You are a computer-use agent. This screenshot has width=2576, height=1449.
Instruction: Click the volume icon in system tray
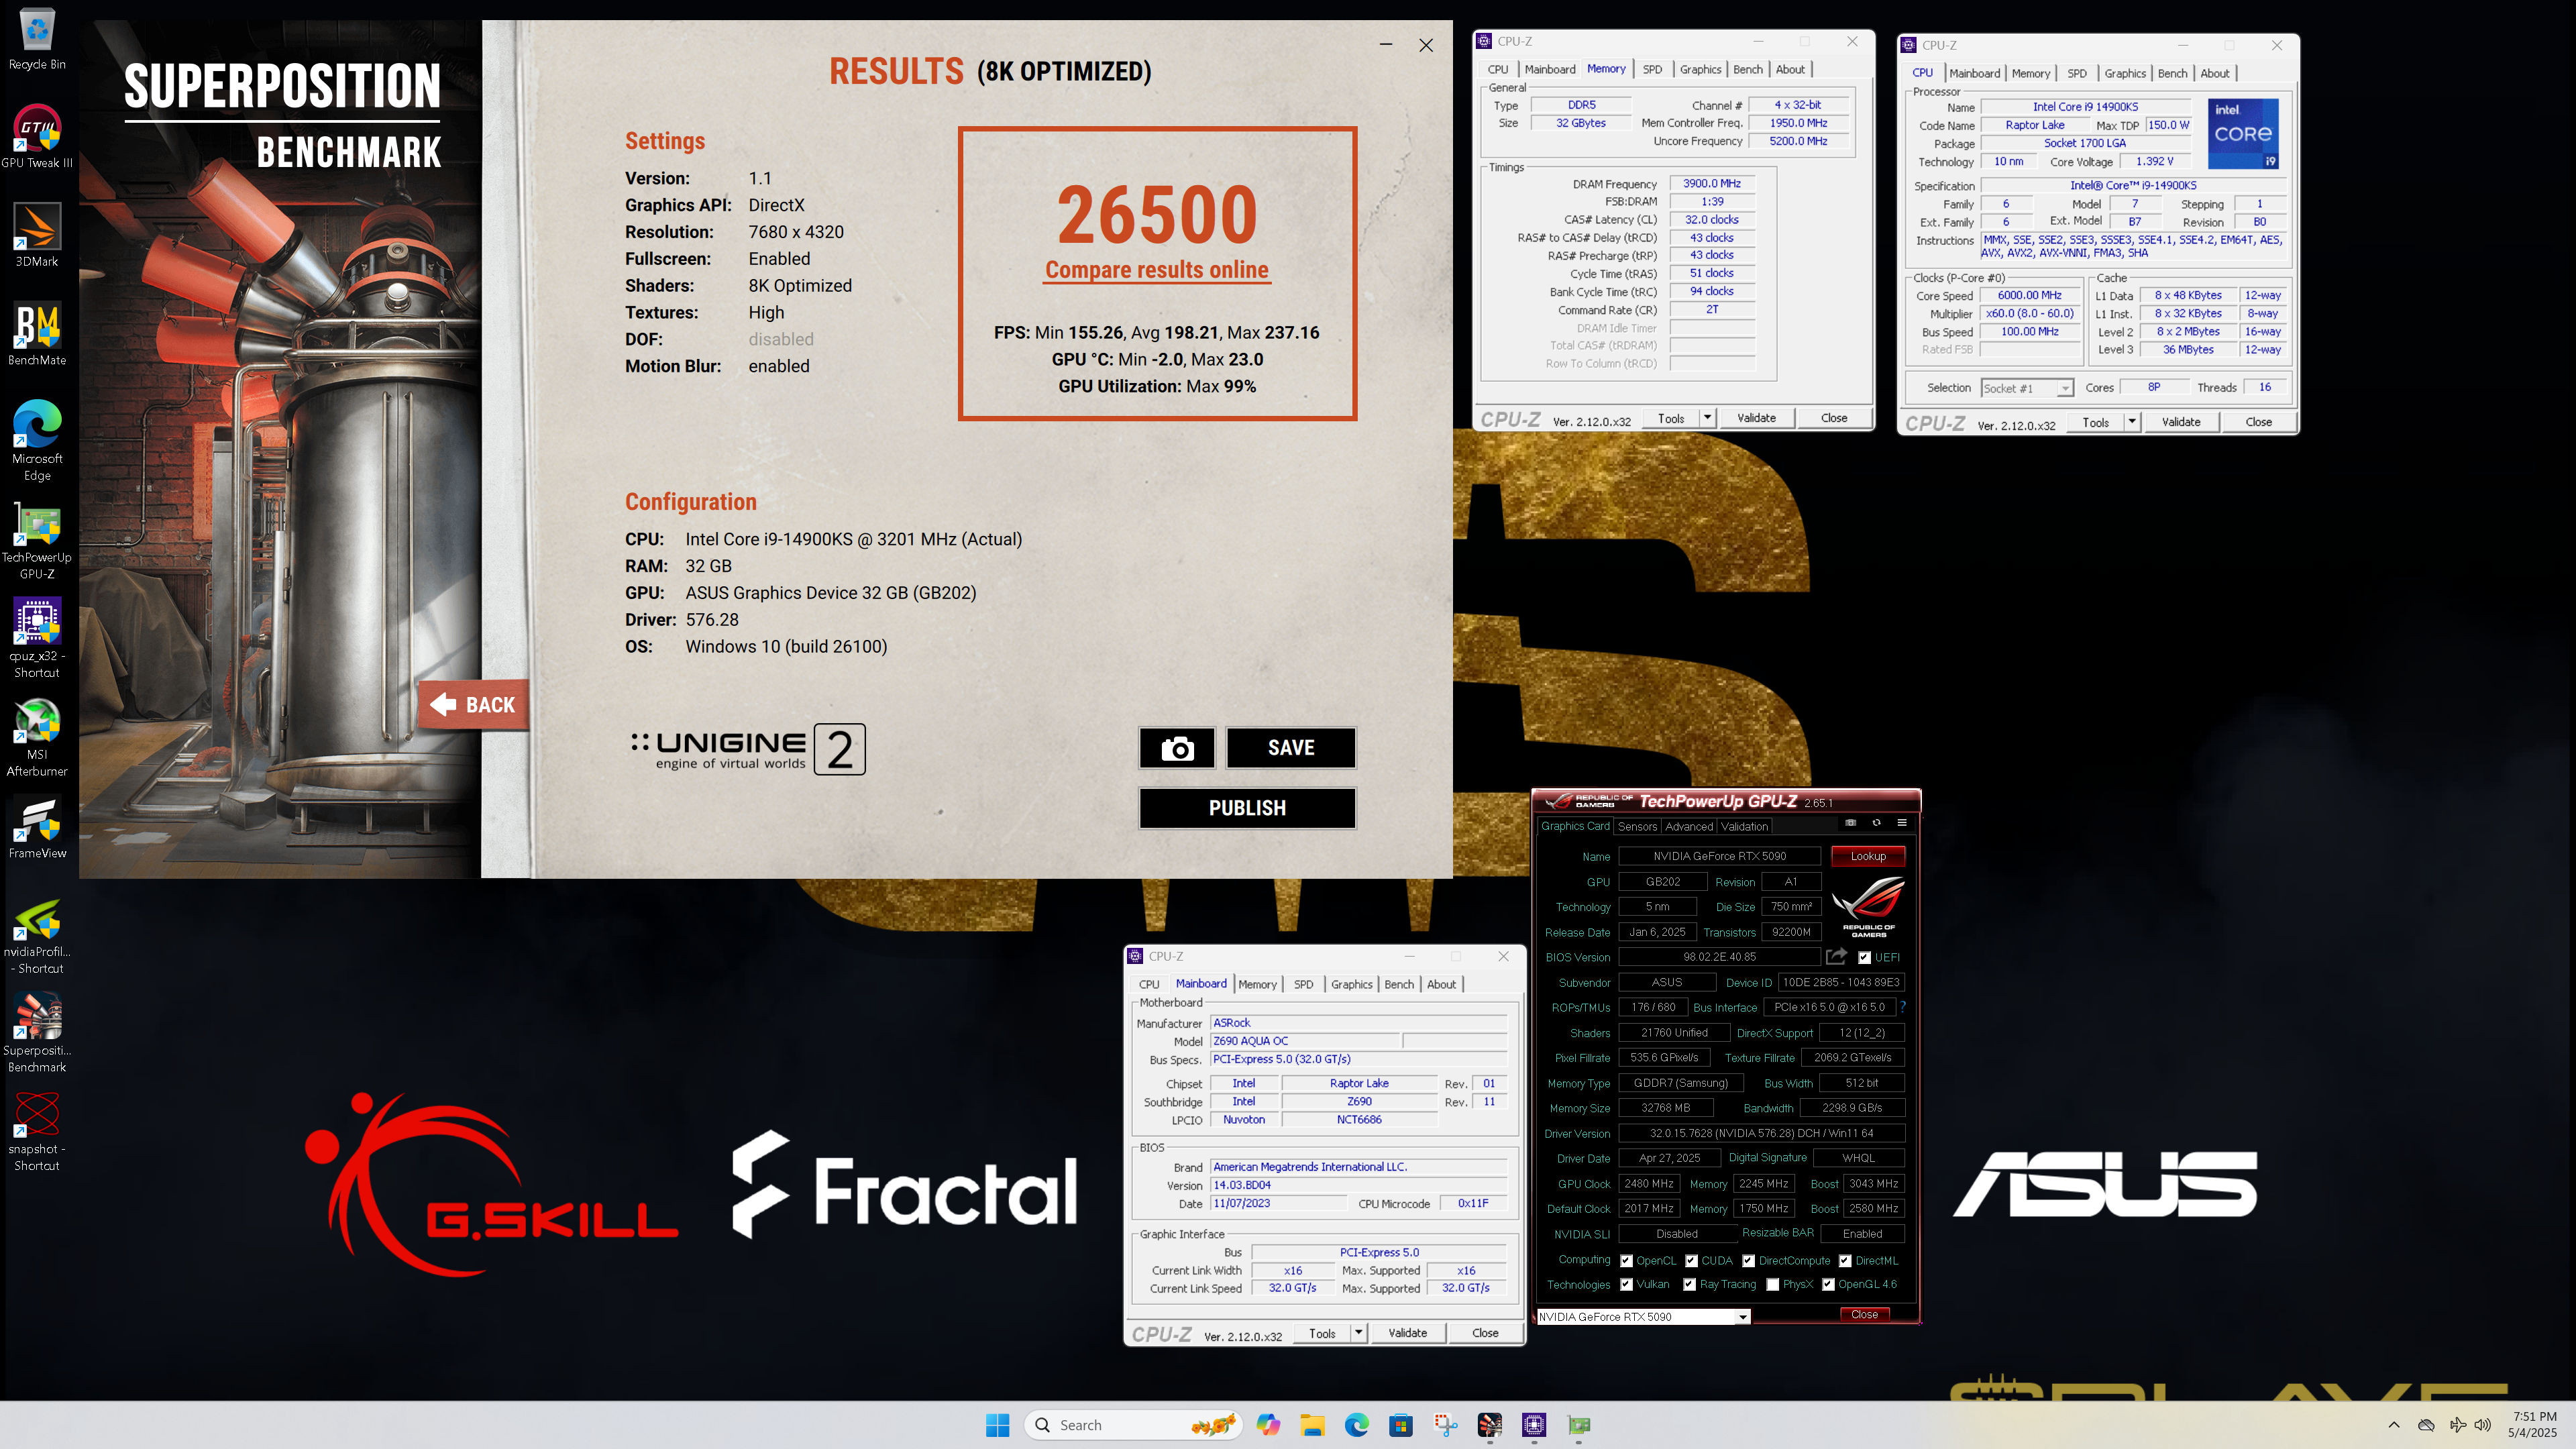[2482, 1425]
